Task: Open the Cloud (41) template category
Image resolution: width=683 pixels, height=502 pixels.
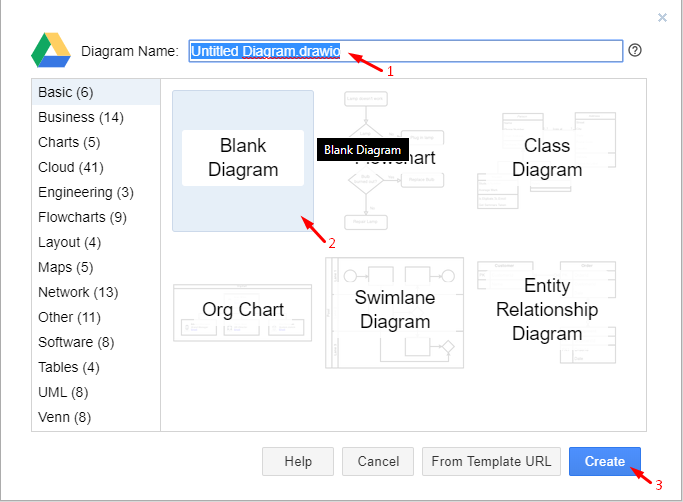Action: point(71,167)
